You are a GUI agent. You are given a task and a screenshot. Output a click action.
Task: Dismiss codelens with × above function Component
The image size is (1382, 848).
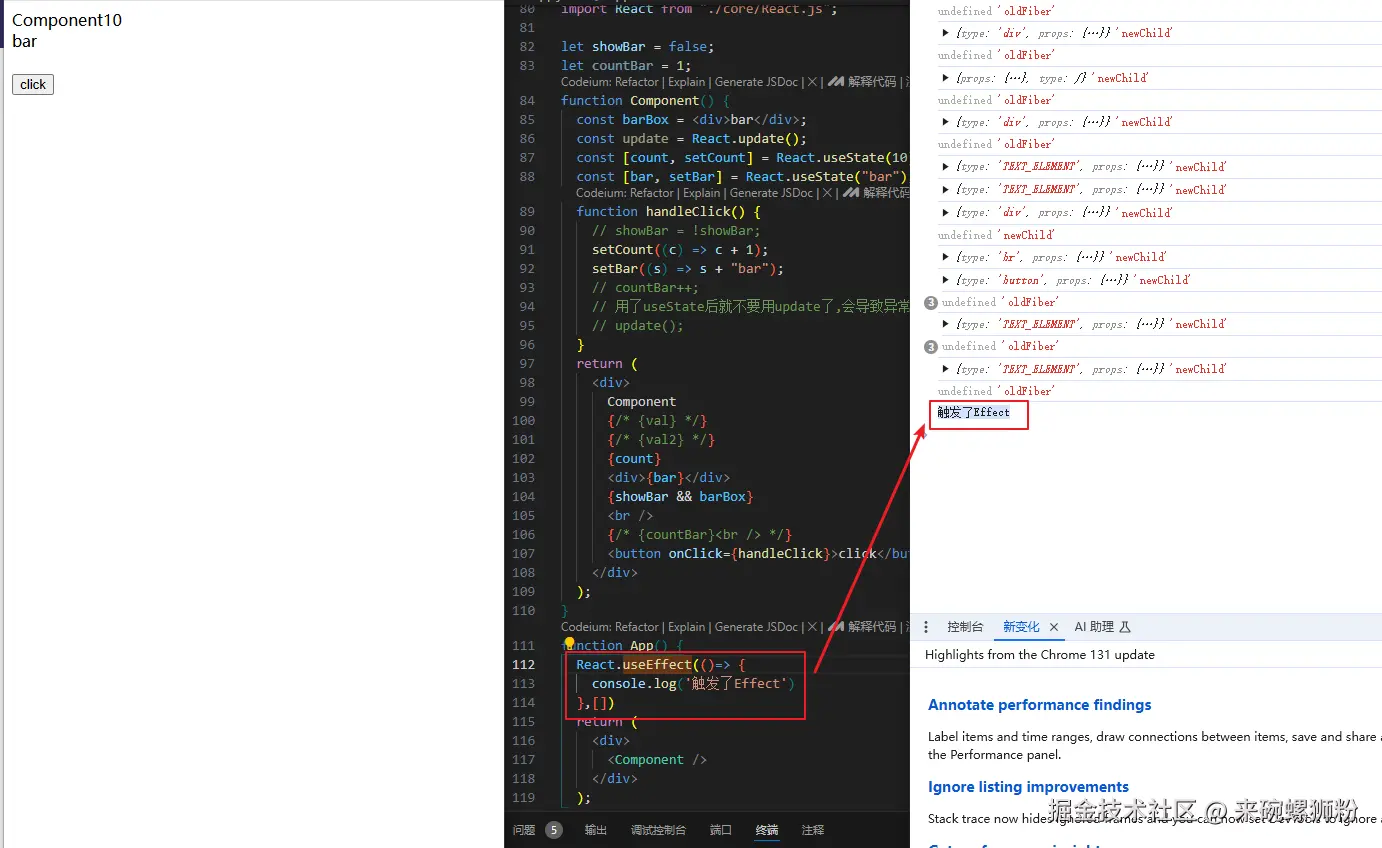(812, 82)
